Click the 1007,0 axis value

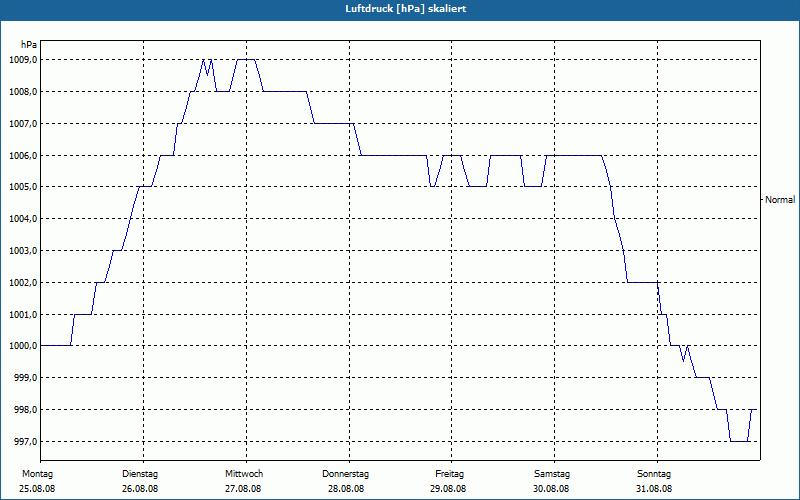[23, 123]
